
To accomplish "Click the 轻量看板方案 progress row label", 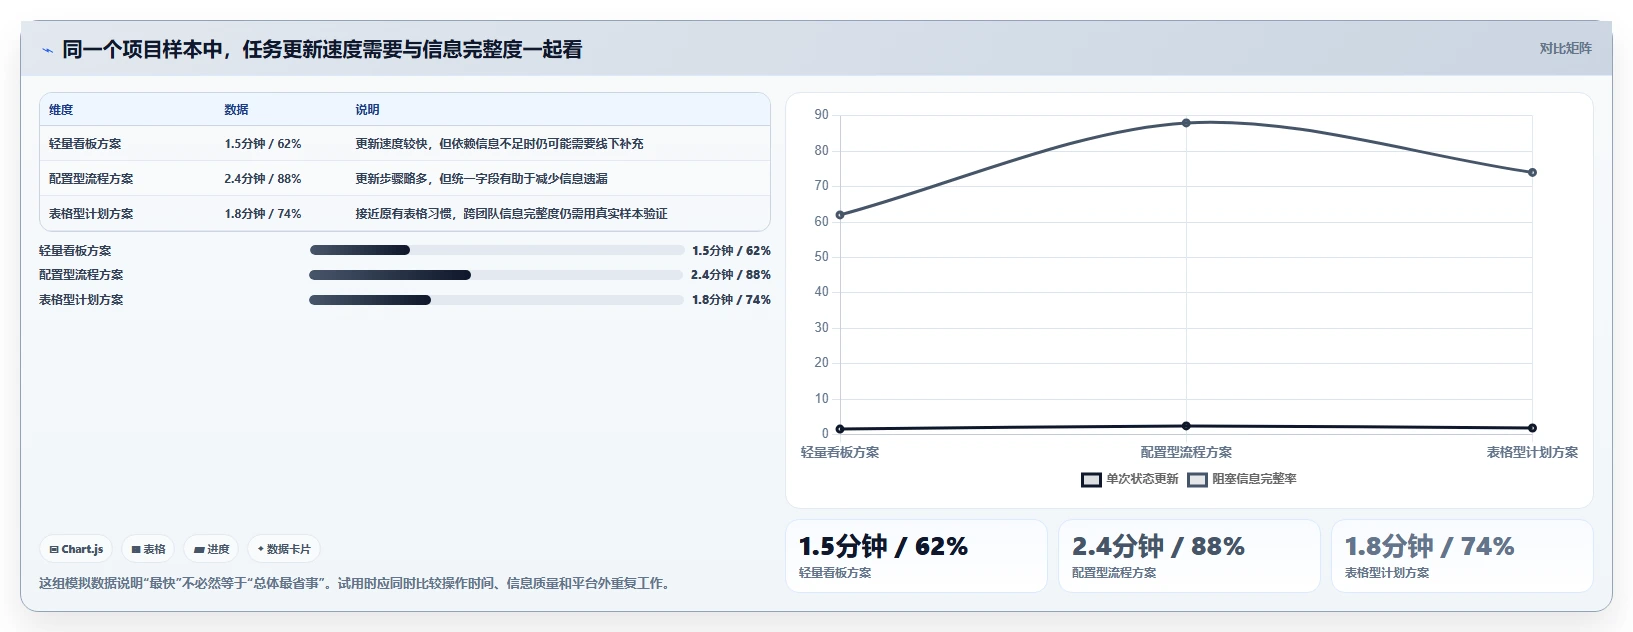I will [75, 251].
